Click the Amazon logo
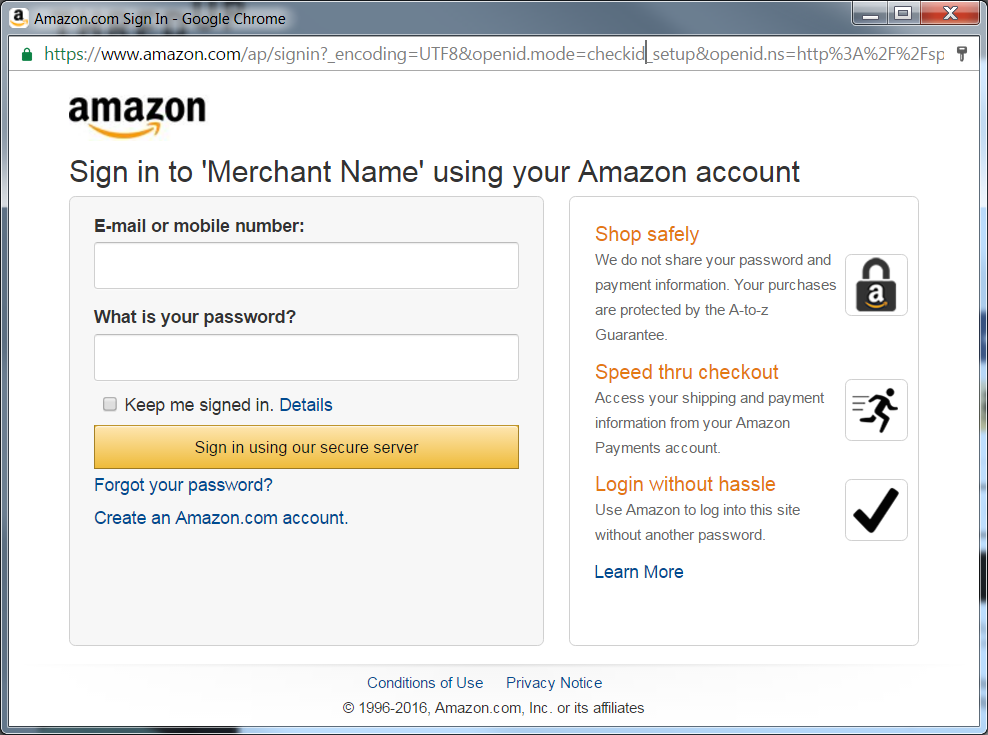 tap(137, 117)
